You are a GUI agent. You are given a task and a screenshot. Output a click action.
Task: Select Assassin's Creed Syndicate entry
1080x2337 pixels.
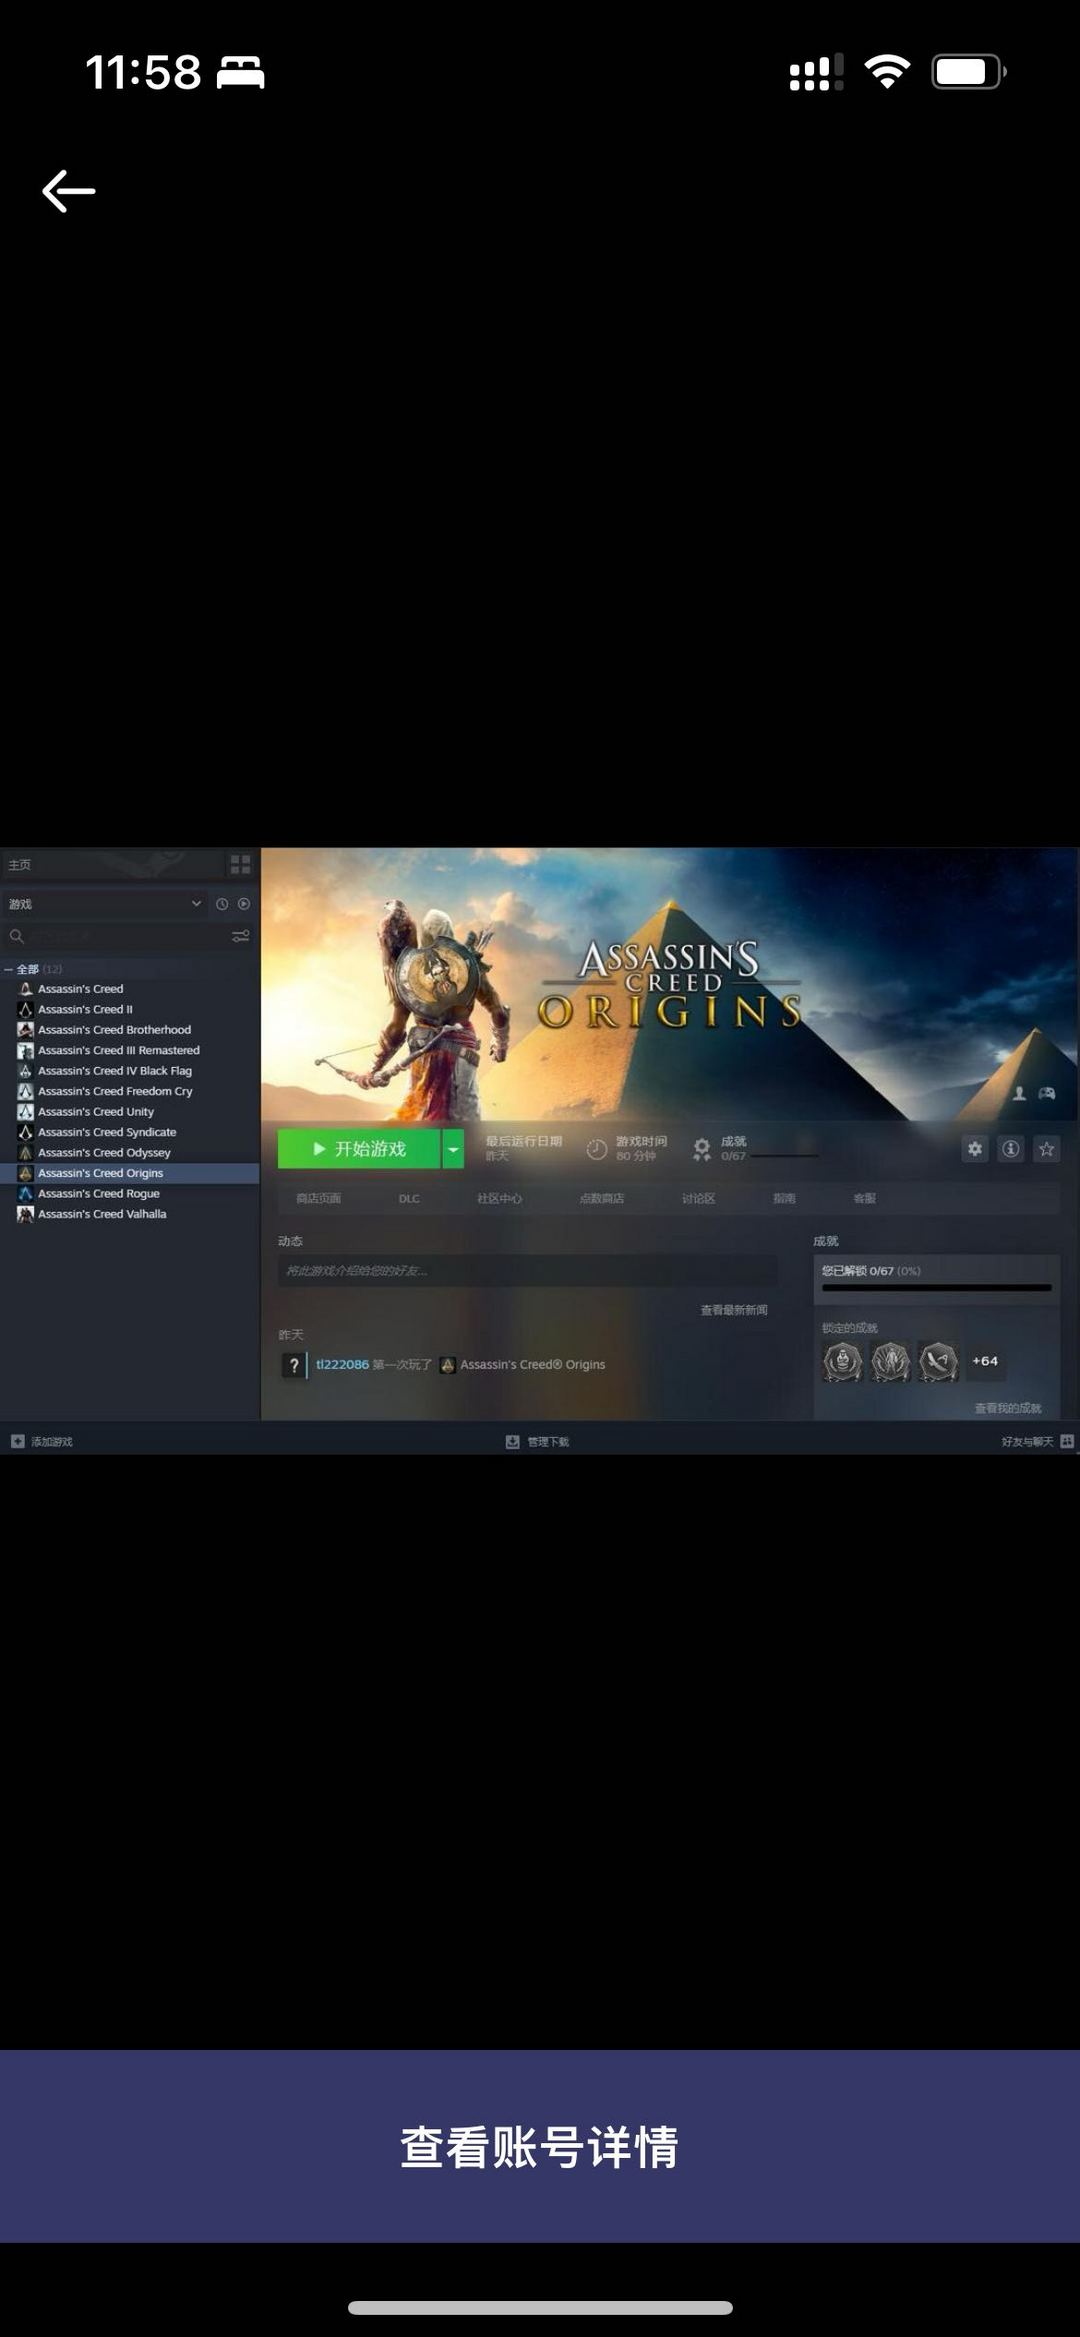click(x=107, y=1132)
